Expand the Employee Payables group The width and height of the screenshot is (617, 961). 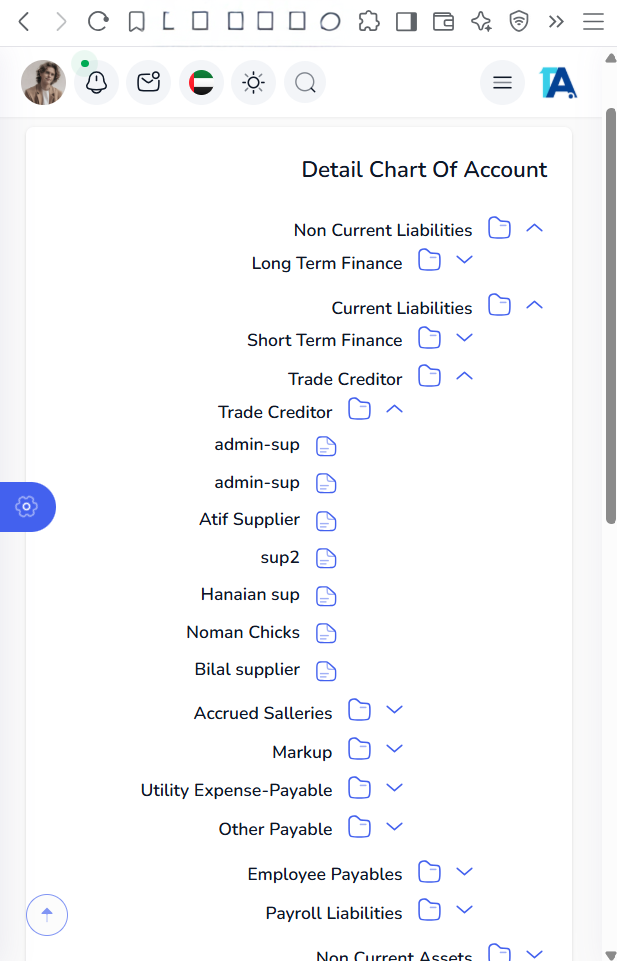464,872
